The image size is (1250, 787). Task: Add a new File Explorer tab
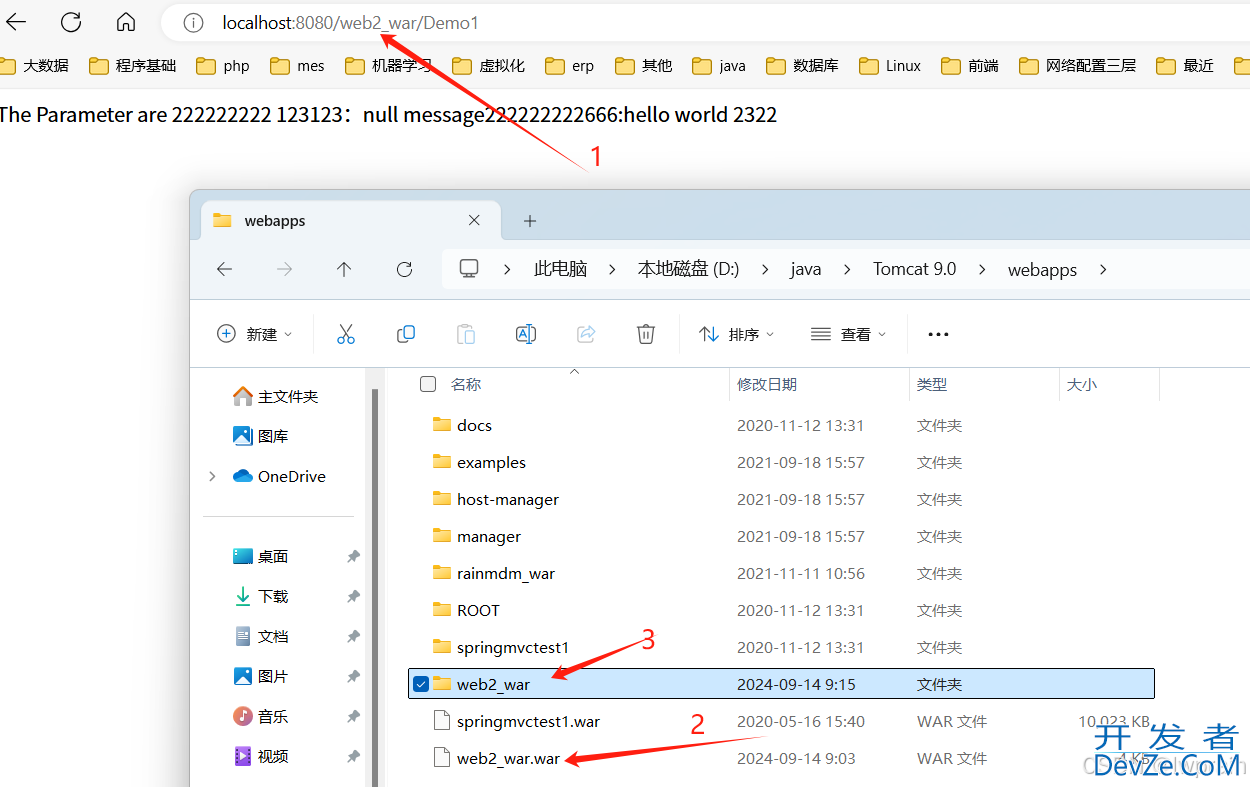pyautogui.click(x=530, y=221)
